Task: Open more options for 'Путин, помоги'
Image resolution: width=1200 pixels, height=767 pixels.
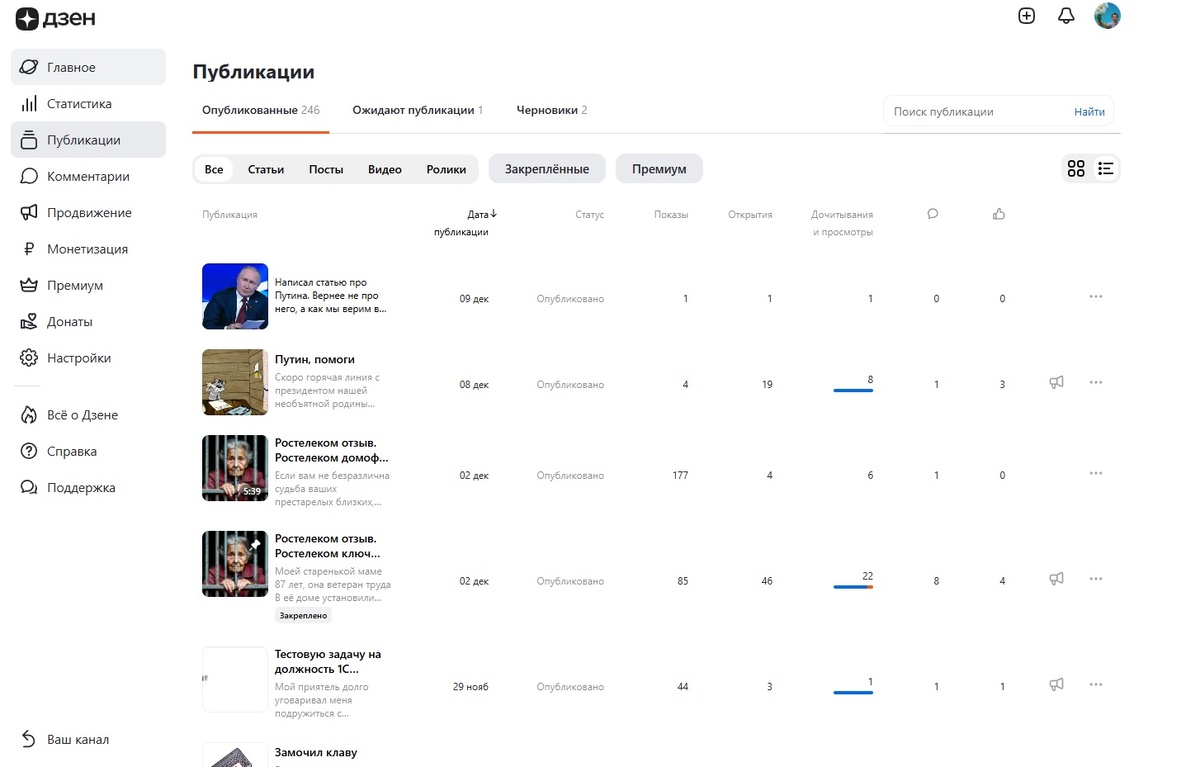Action: pos(1096,383)
